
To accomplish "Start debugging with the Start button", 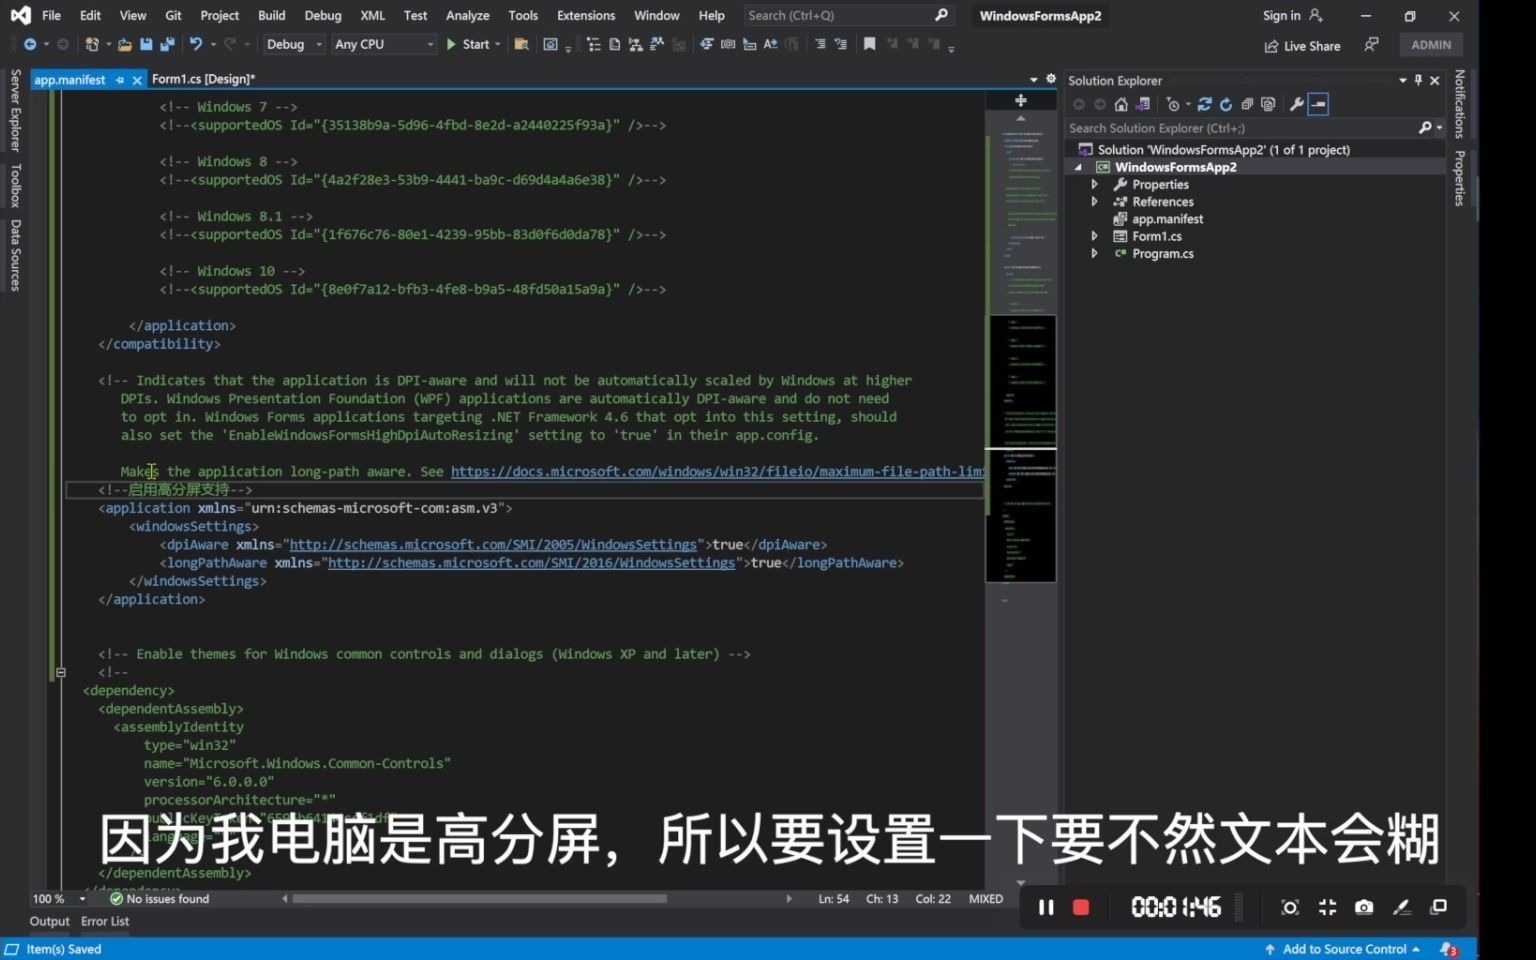I will pyautogui.click(x=467, y=44).
